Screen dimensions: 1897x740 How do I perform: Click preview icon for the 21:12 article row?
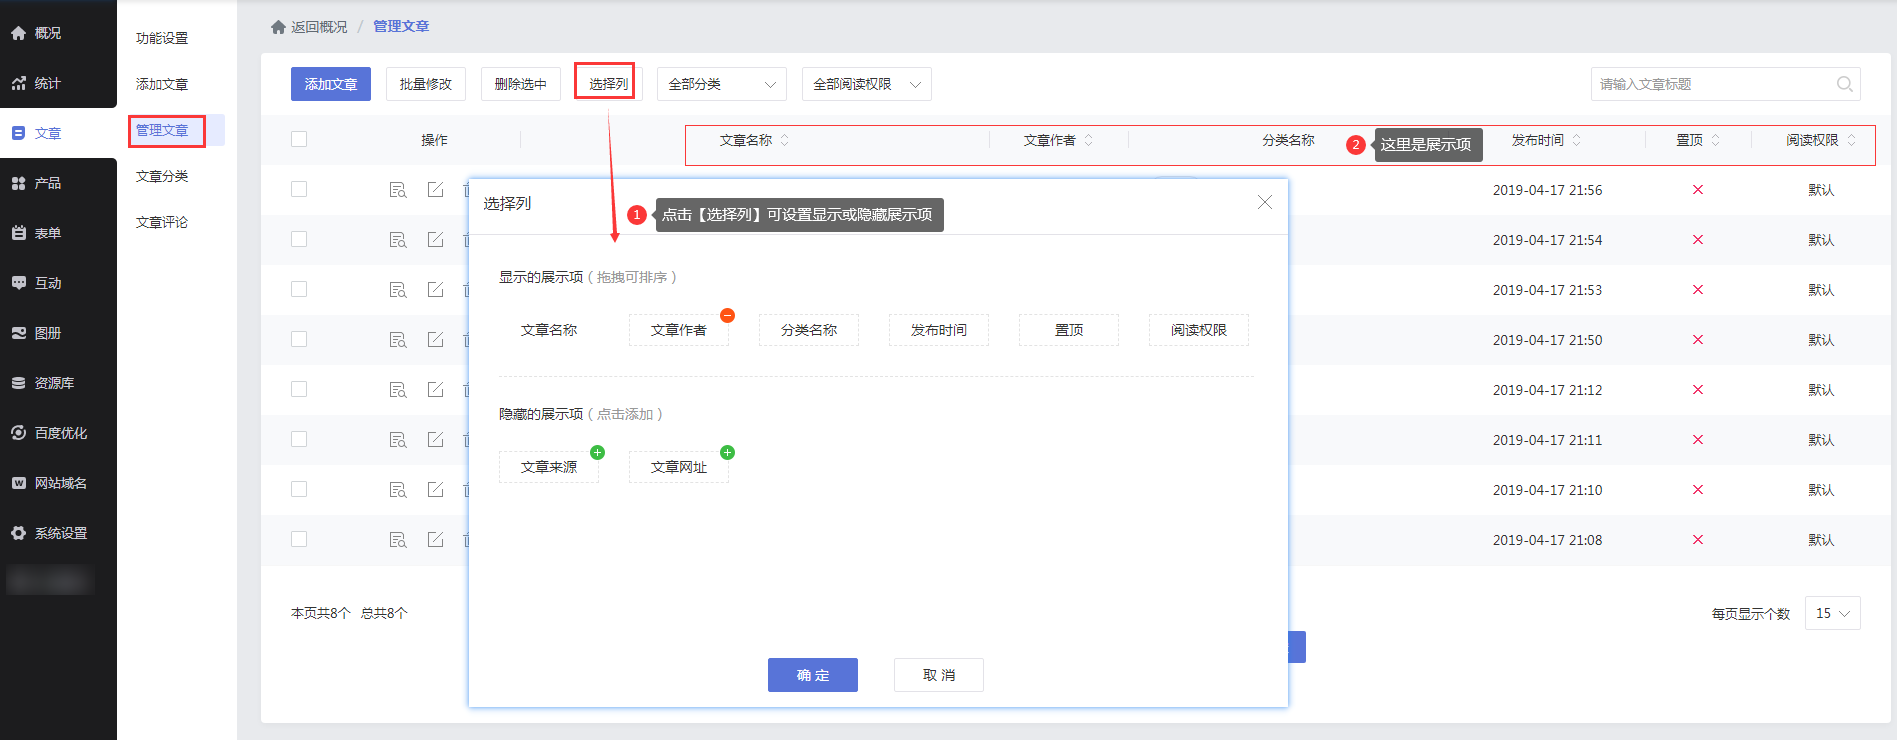point(397,390)
